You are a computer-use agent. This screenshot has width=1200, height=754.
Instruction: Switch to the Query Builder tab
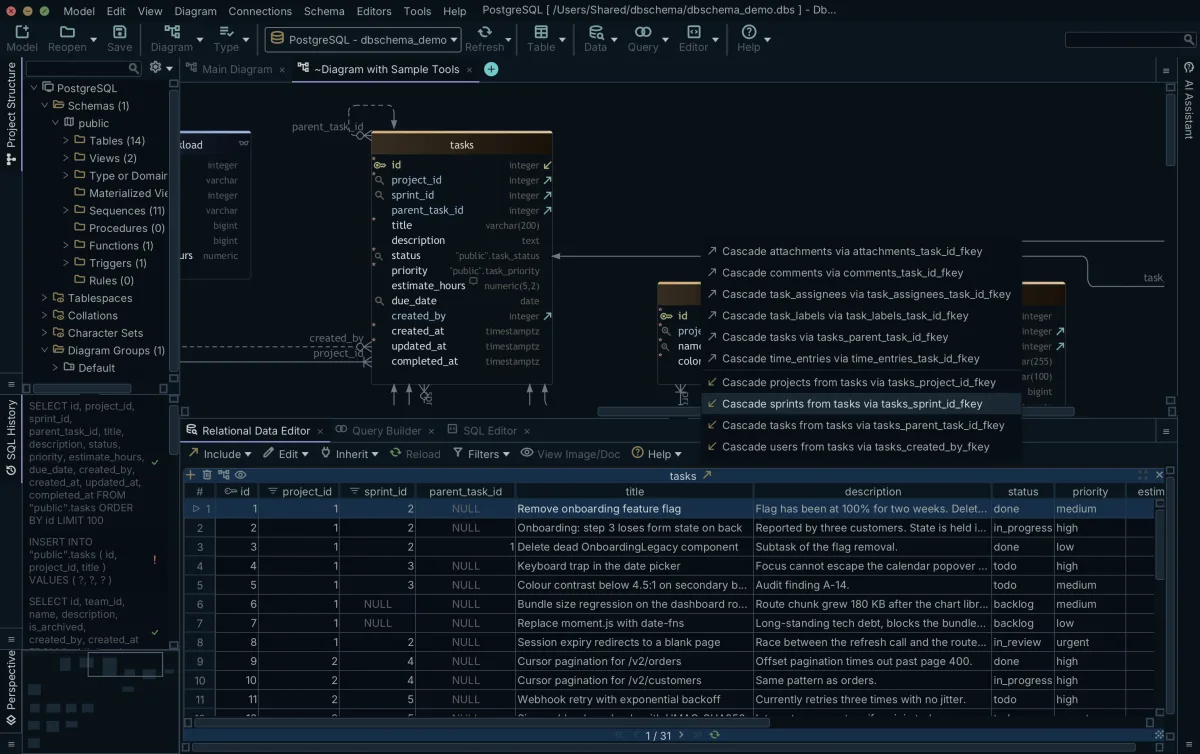click(x=386, y=431)
